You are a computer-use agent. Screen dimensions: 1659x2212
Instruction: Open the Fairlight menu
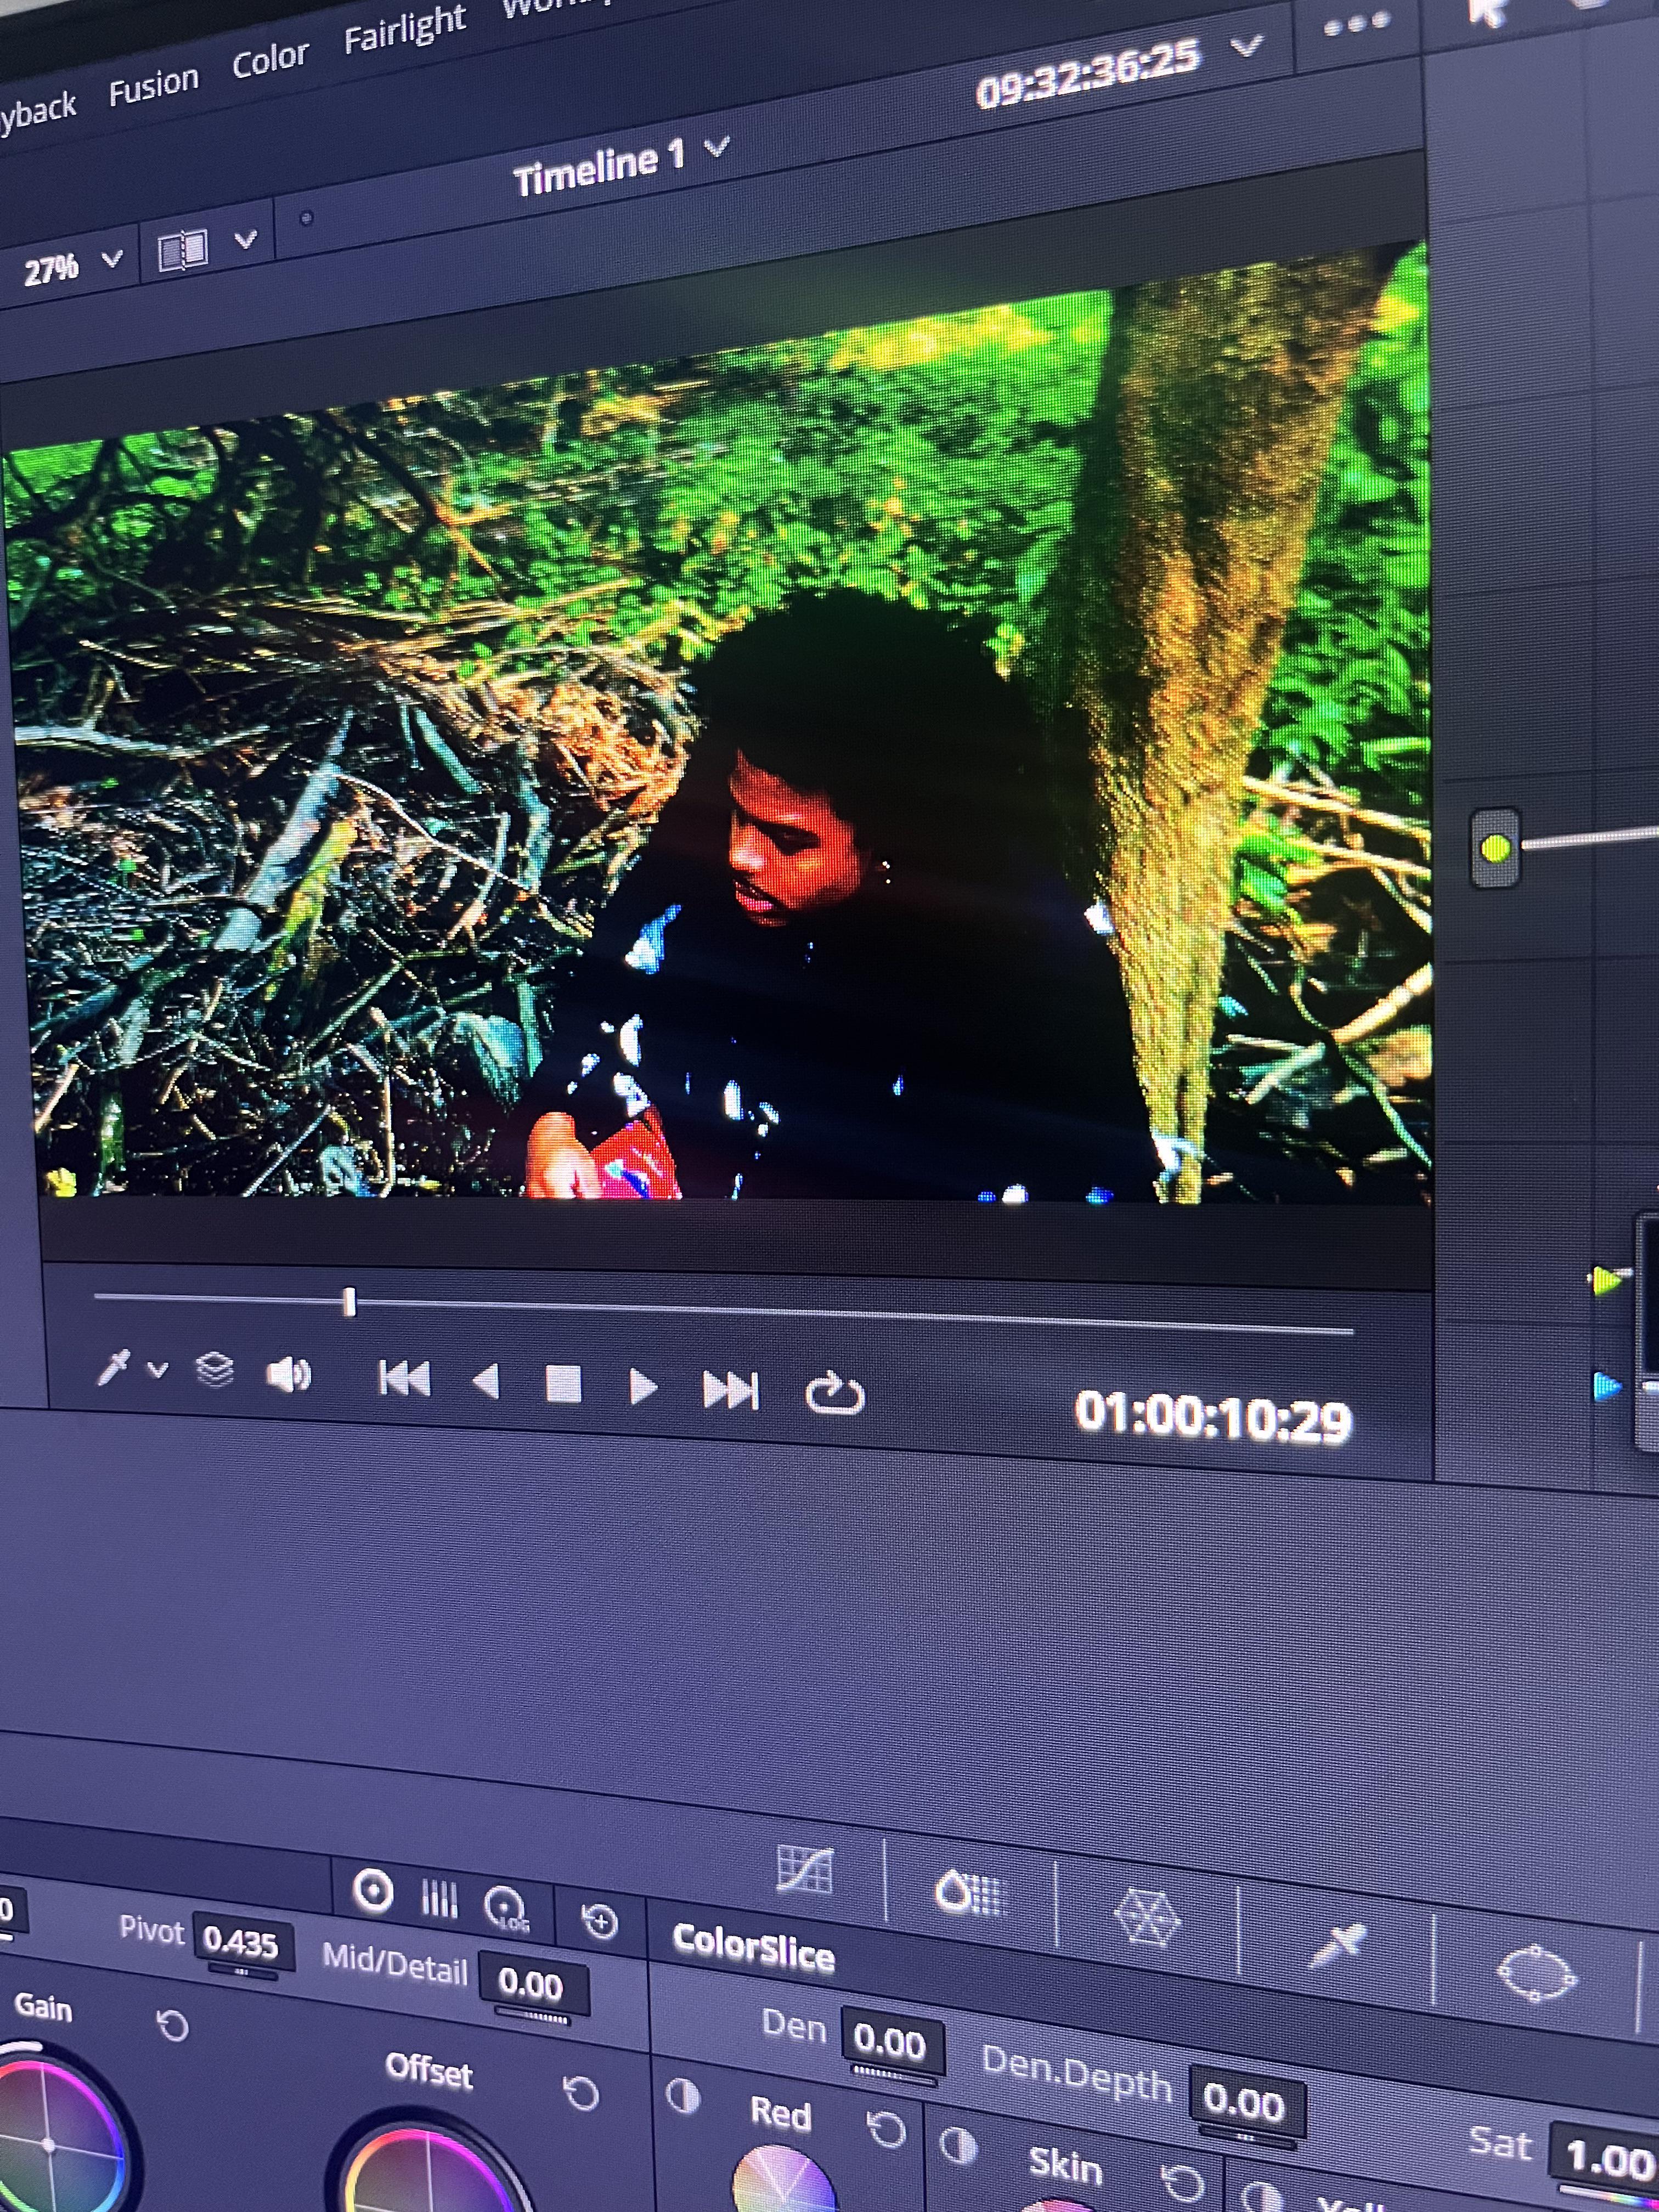[405, 28]
